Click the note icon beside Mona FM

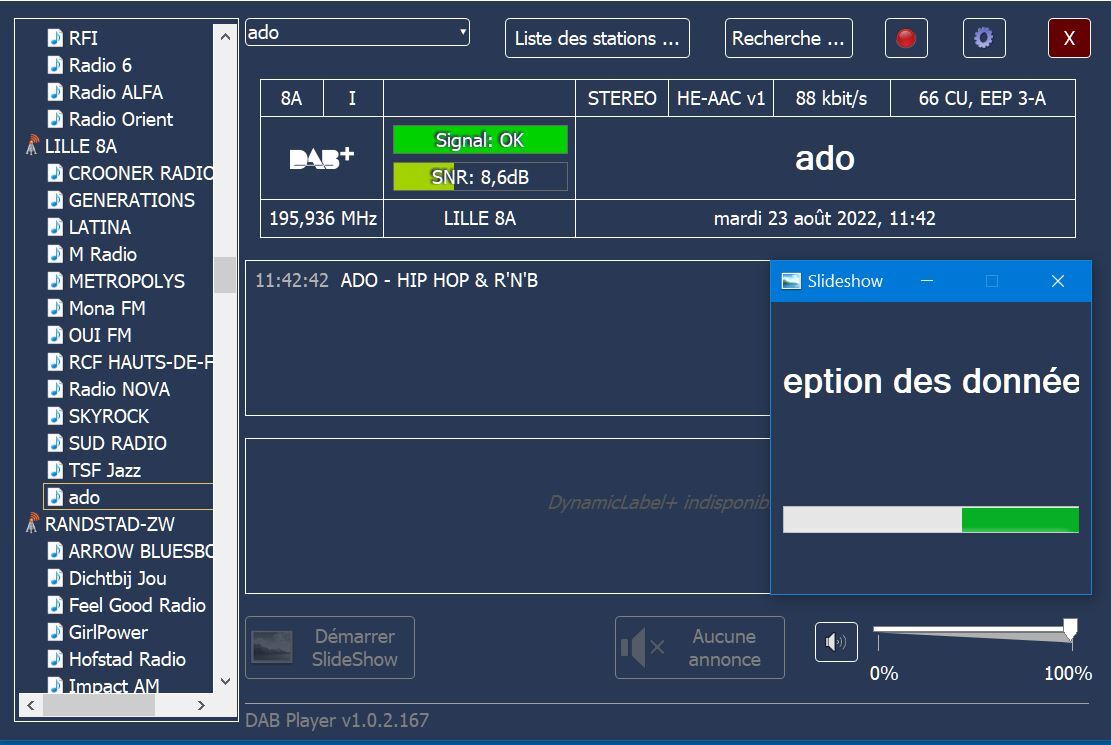(55, 308)
